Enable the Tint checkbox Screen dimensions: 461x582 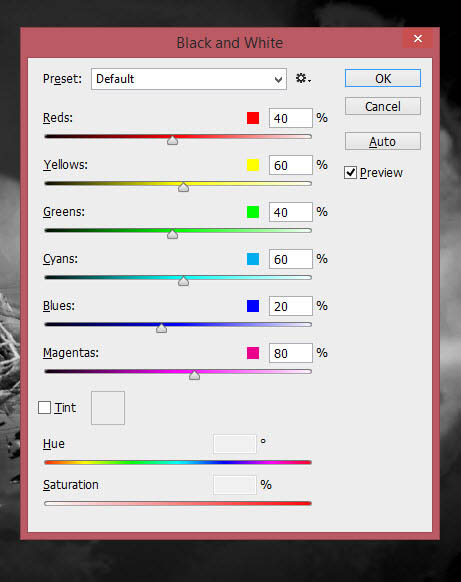(x=45, y=408)
